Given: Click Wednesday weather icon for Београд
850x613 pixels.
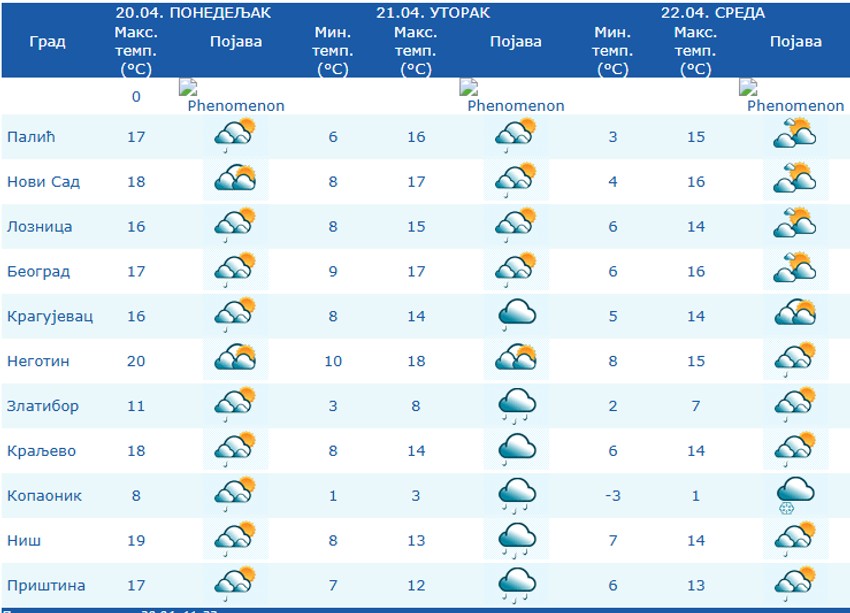Looking at the screenshot, I should 795,270.
